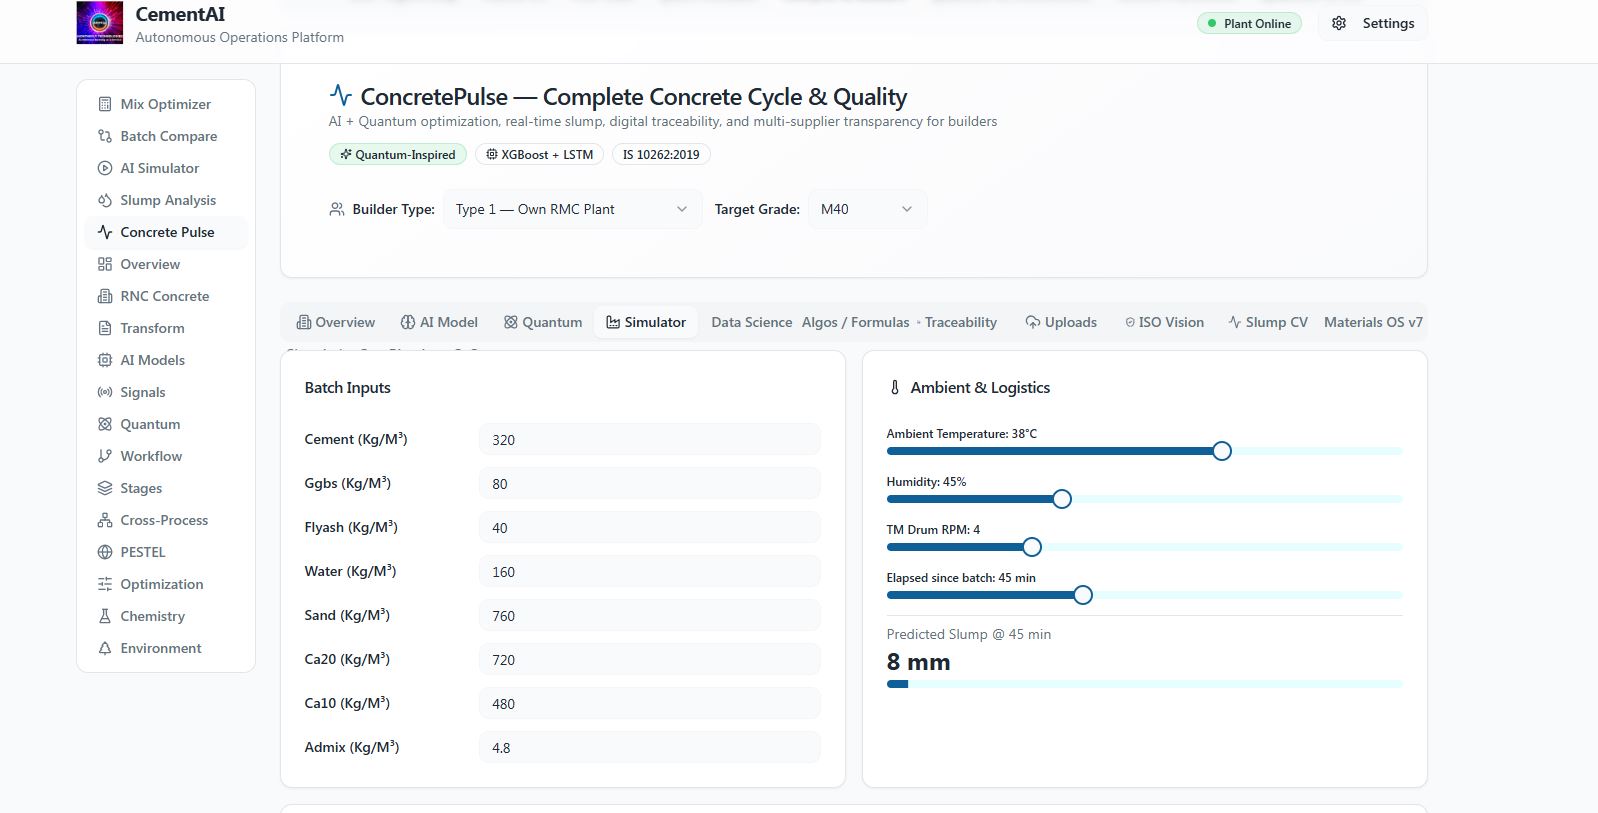The image size is (1598, 813).
Task: Switch to the Quantum tab
Action: pyautogui.click(x=542, y=322)
